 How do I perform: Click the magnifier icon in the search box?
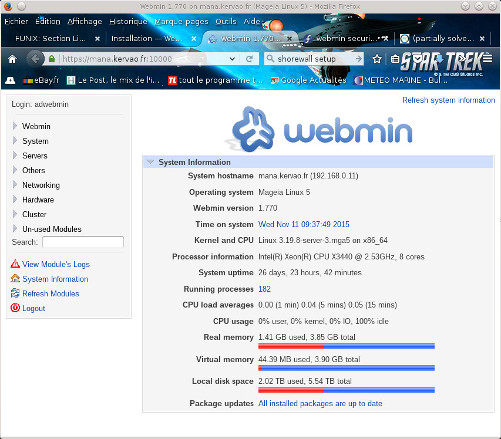coord(270,59)
